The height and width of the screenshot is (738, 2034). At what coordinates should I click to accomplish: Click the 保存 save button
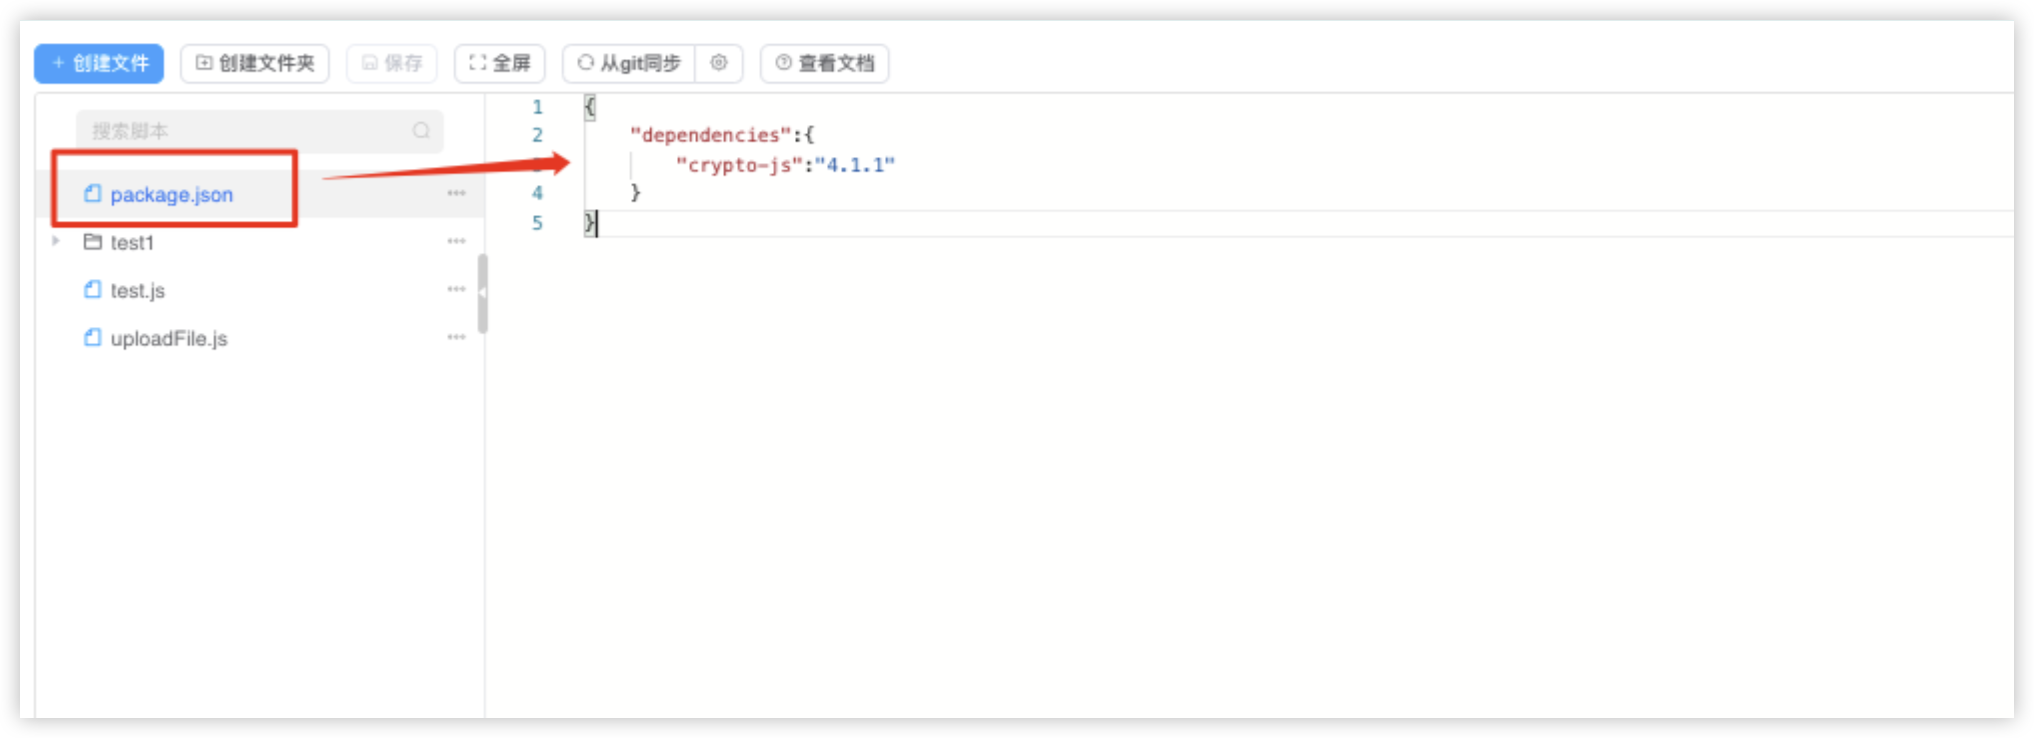pos(392,64)
